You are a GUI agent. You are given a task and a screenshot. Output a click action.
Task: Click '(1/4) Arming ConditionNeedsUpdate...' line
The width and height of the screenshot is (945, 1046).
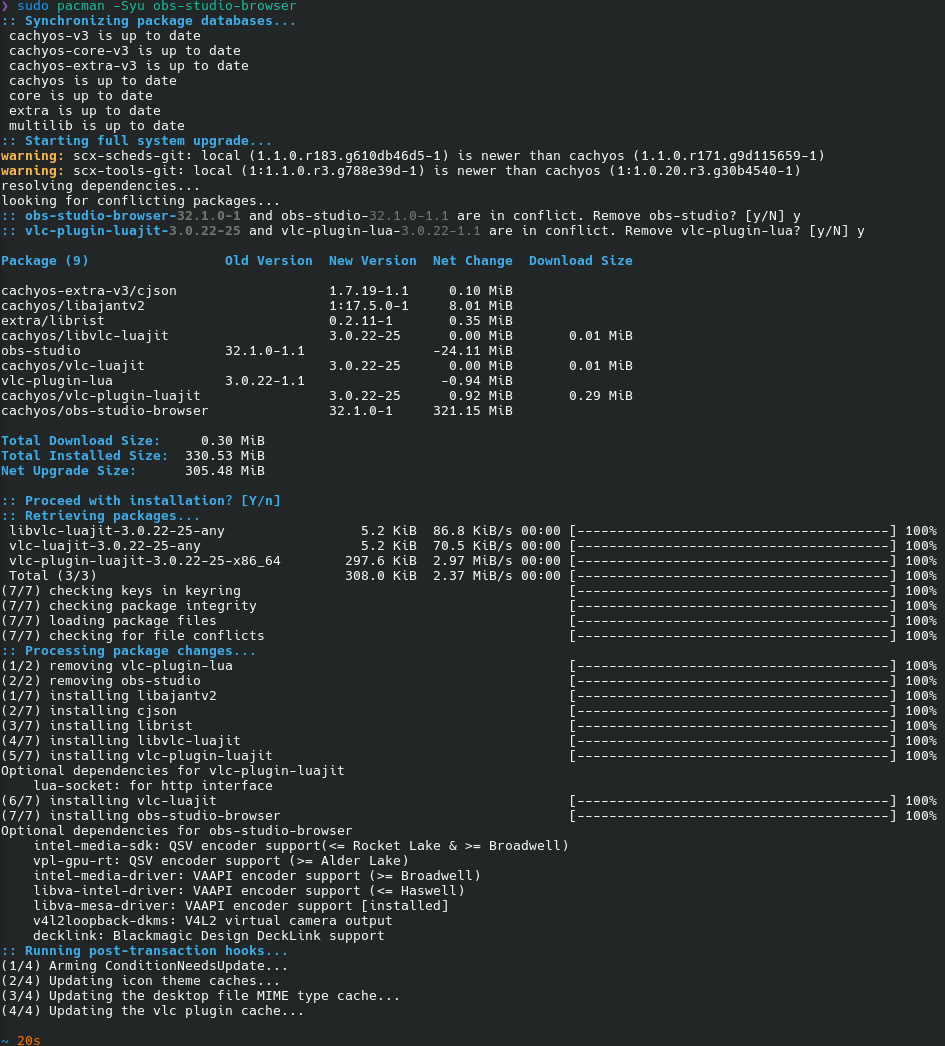(145, 966)
